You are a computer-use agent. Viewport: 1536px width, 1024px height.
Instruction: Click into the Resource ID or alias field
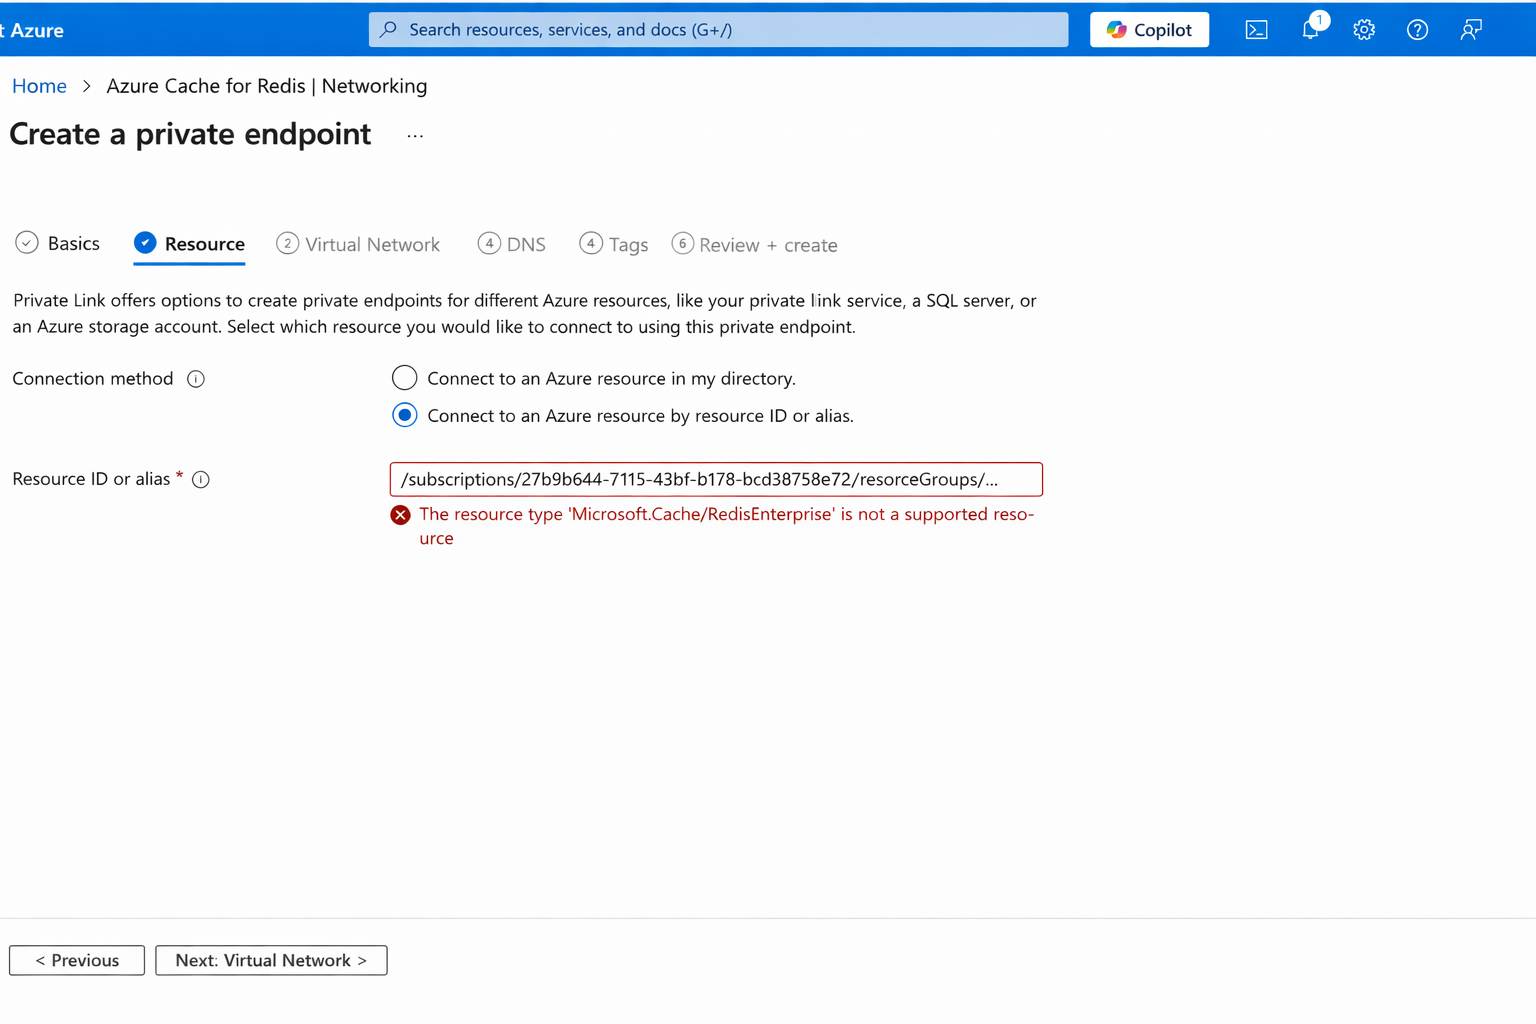716,479
